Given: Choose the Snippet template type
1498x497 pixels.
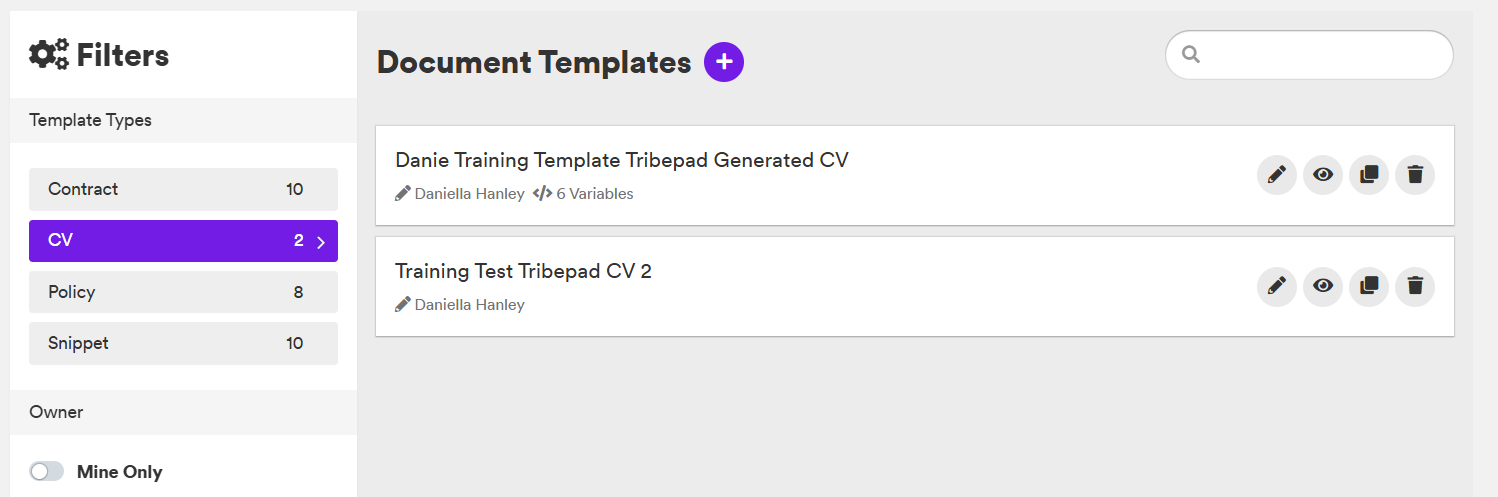Looking at the screenshot, I should (x=183, y=343).
